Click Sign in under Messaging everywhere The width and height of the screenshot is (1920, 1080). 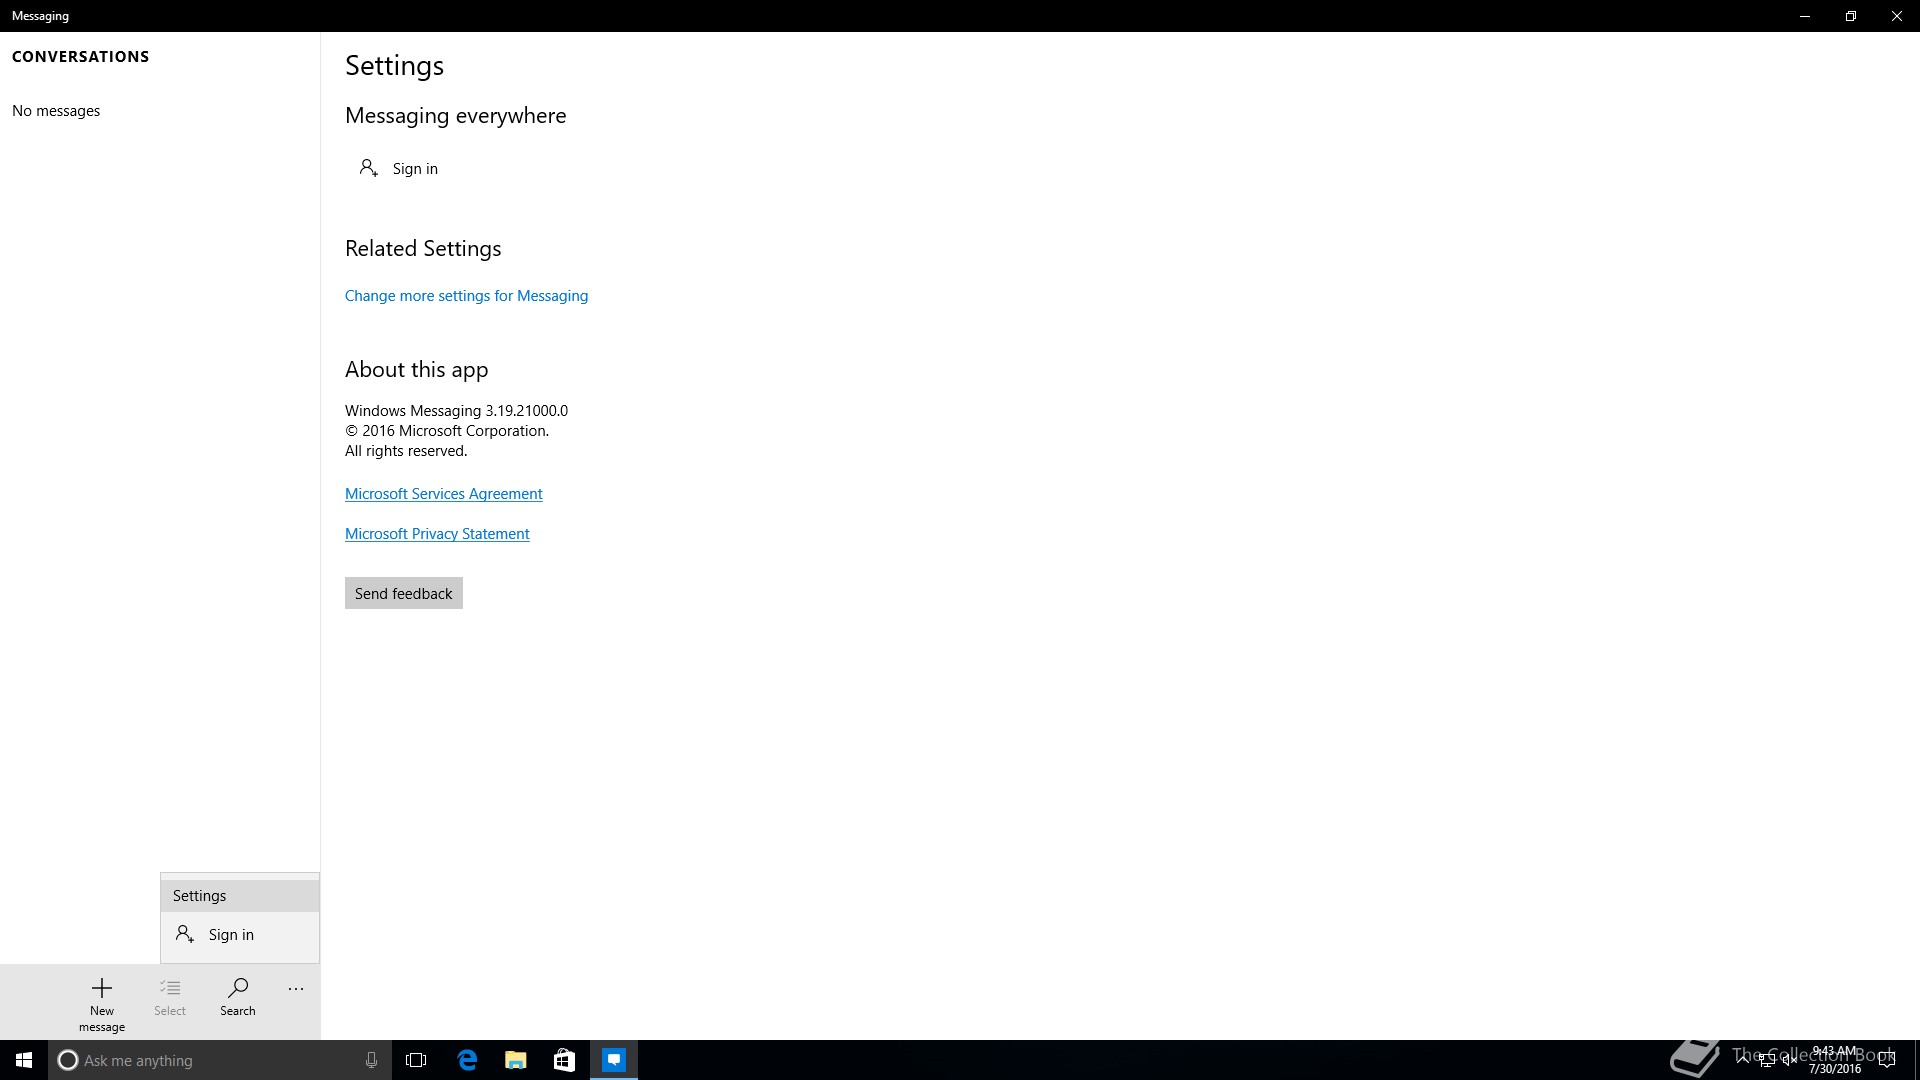click(399, 168)
